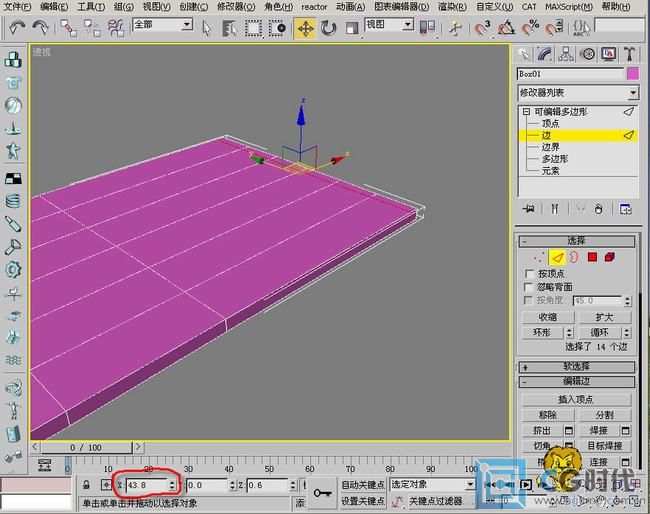Toggle Angle Snap icon

pos(506,29)
